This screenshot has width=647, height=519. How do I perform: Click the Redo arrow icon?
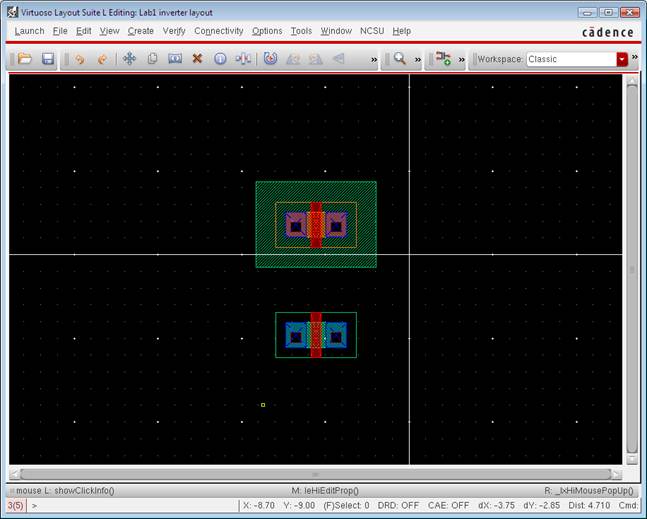(102, 59)
